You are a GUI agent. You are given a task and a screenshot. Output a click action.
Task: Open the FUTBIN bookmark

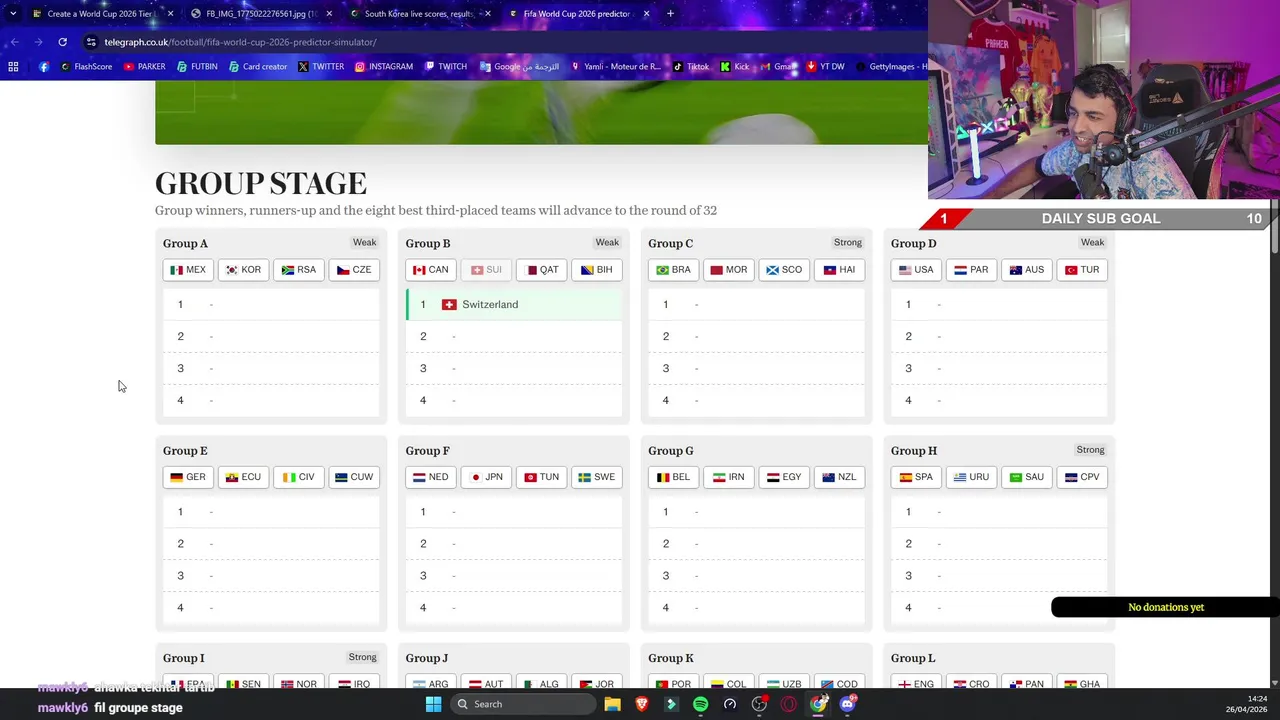[197, 67]
